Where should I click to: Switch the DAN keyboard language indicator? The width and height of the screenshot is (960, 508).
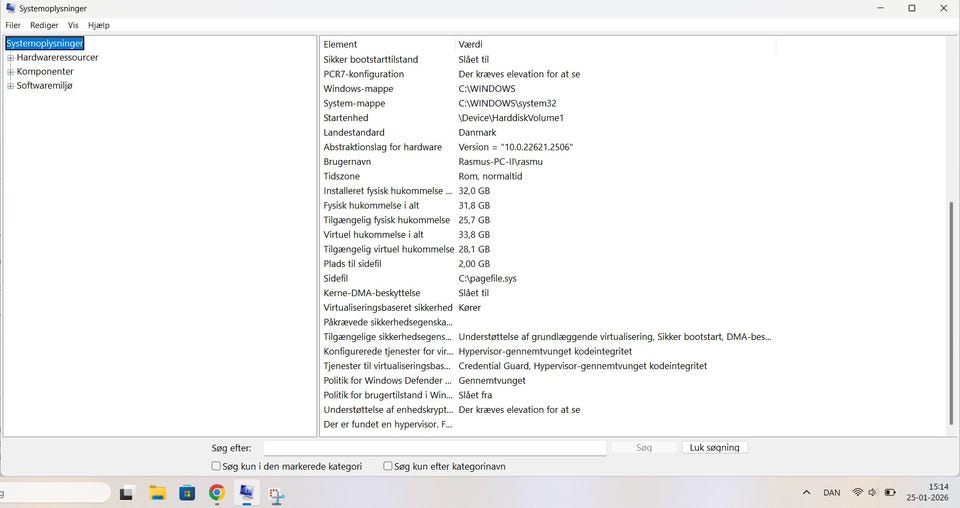coord(831,493)
